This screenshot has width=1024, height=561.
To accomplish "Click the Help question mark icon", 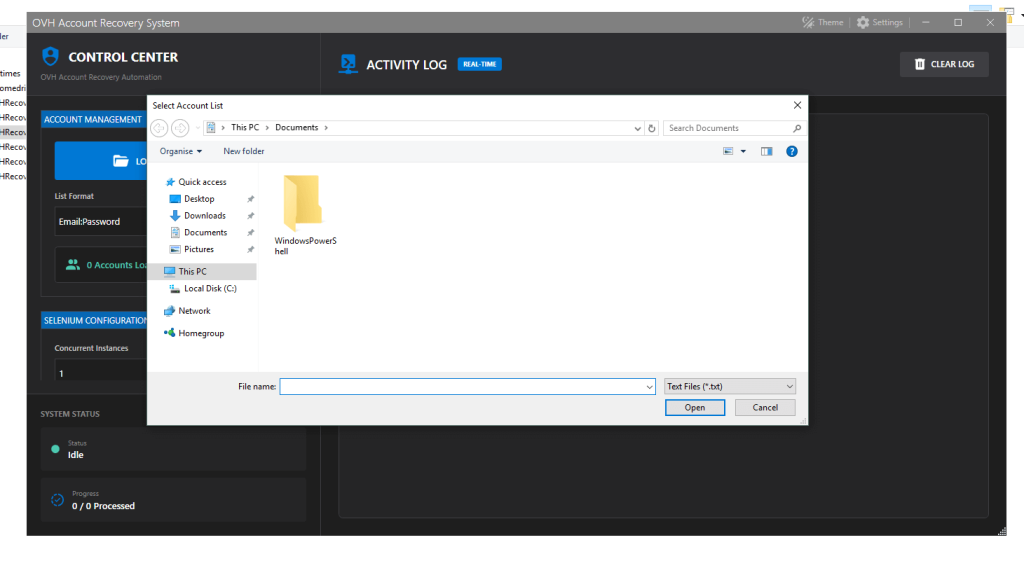I will [791, 151].
